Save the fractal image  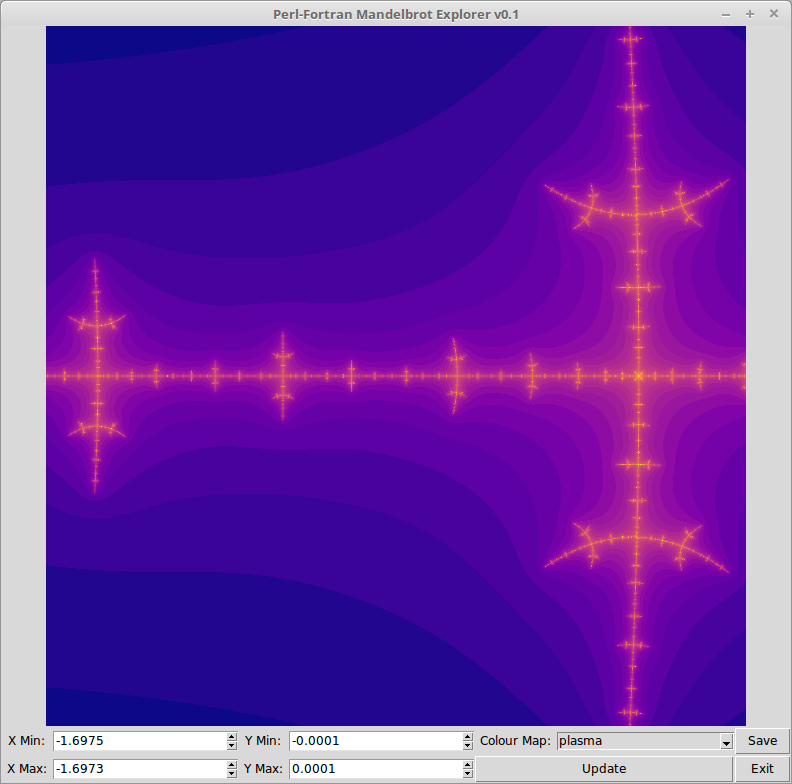point(762,741)
